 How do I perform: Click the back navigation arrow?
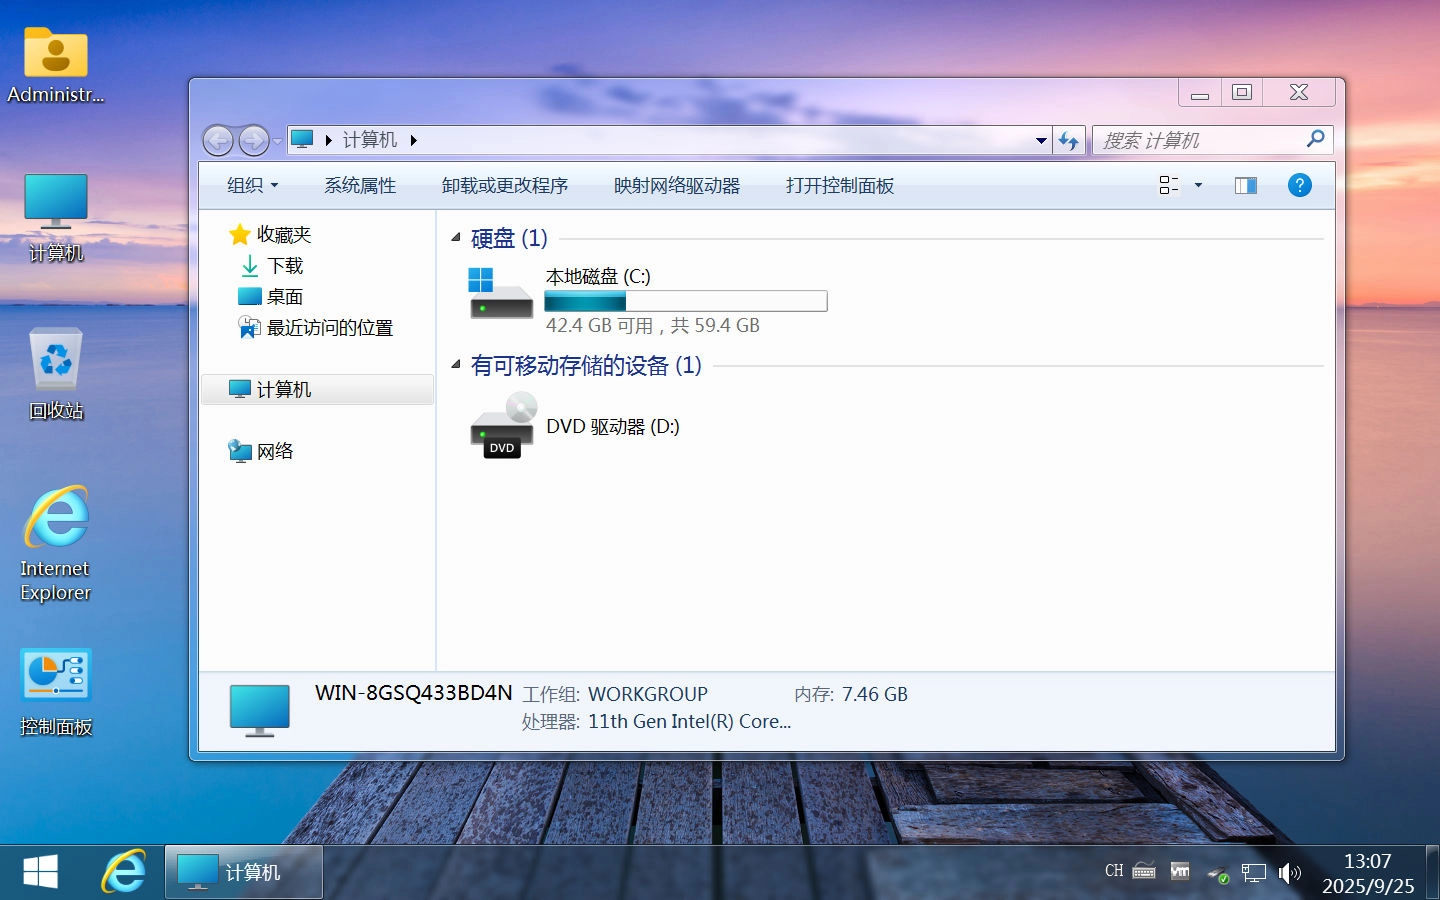point(217,140)
